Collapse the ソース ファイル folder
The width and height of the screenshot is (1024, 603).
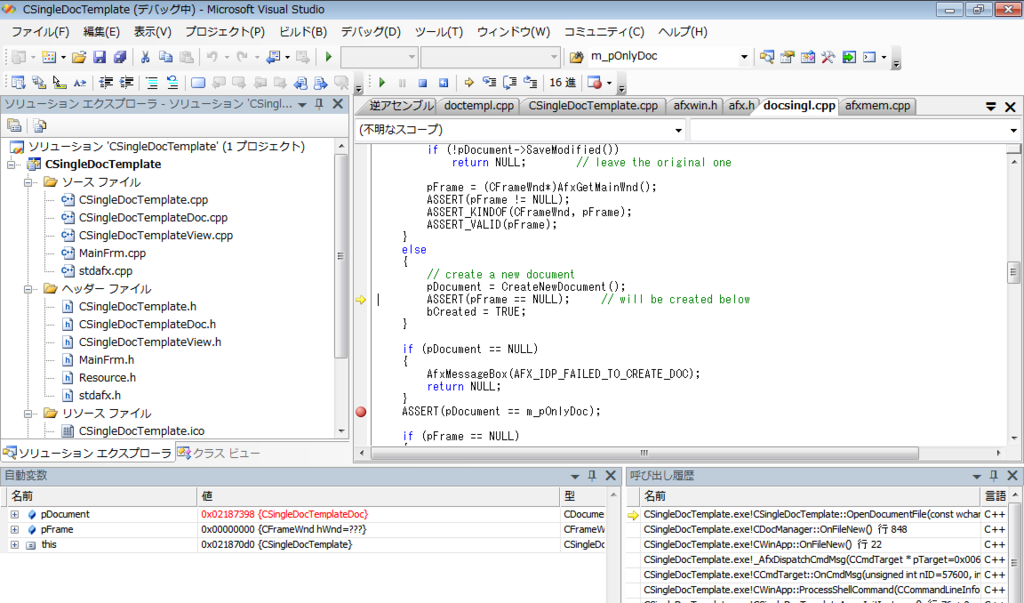point(28,182)
